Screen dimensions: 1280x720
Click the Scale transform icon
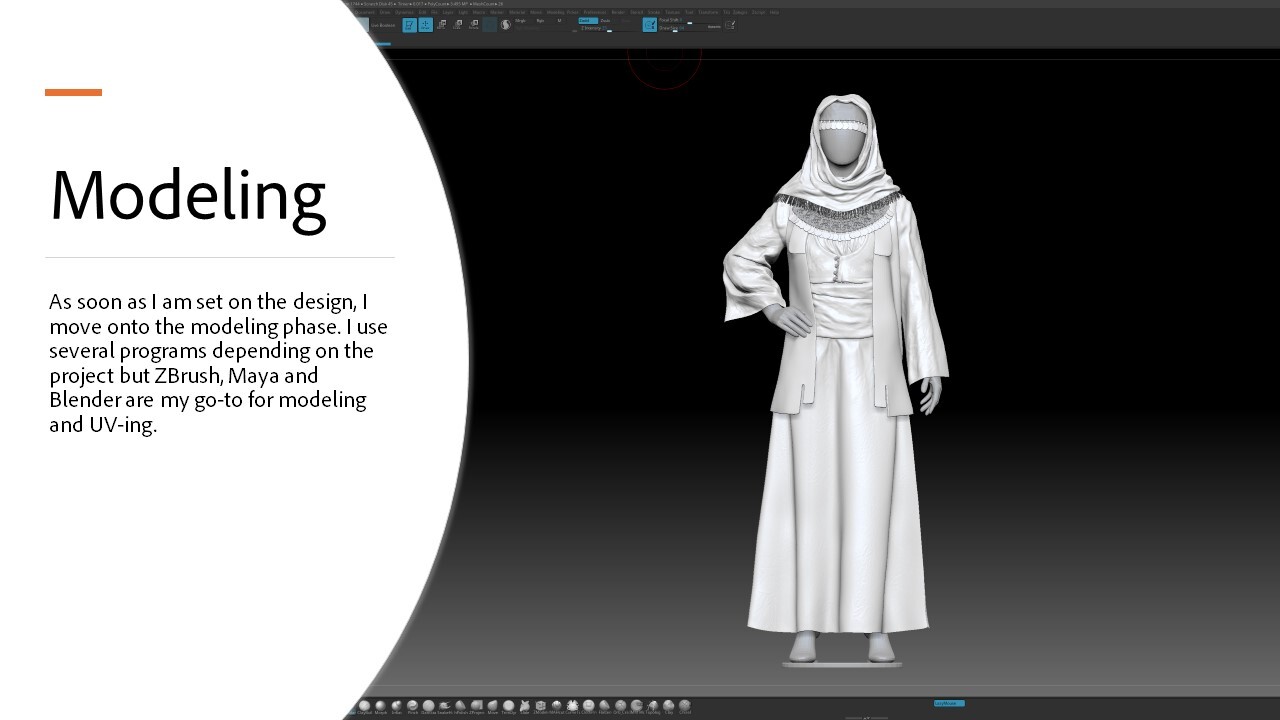click(457, 24)
